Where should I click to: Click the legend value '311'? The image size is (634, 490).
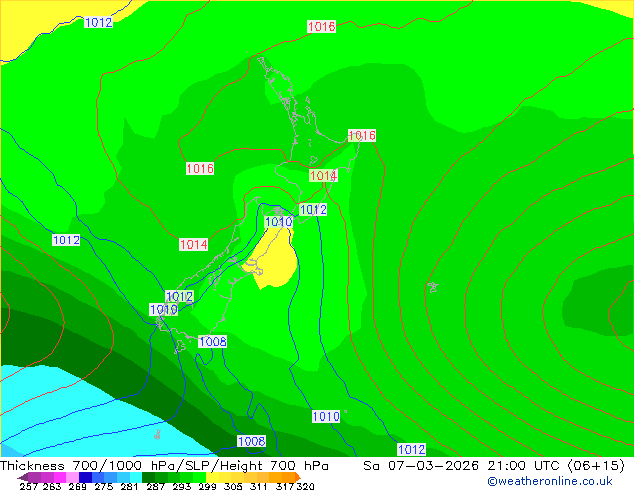click(259, 486)
